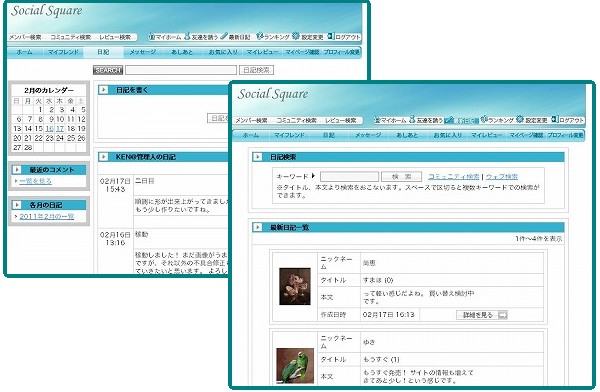Select あしあと tab in back window
Screen dimensions: 600x392
(182, 52)
